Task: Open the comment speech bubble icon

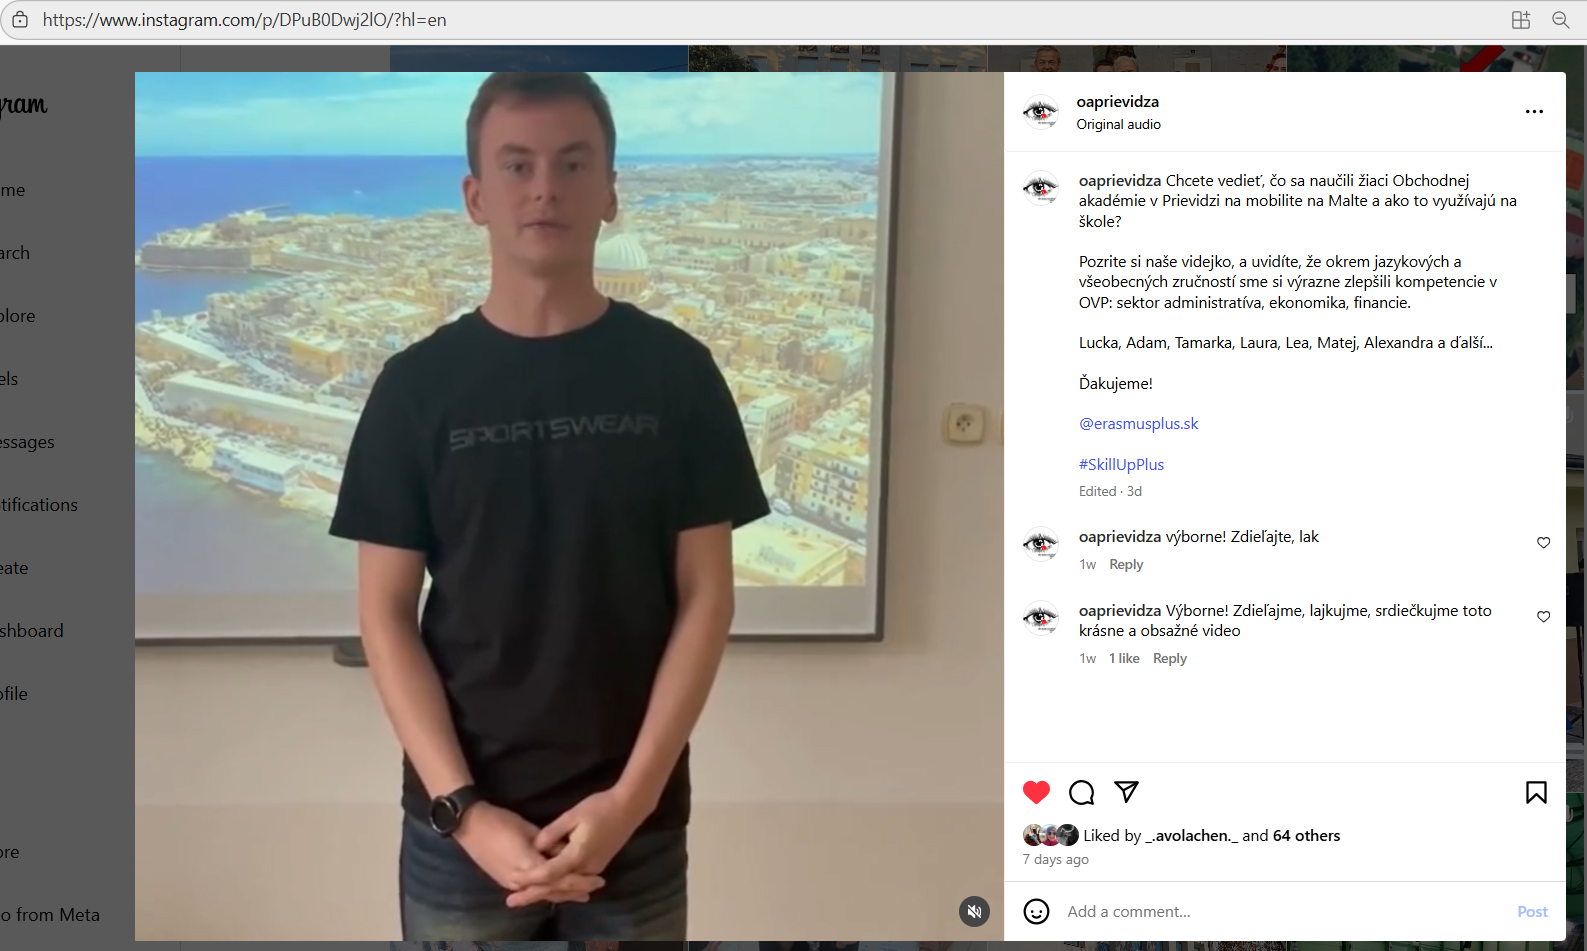Action: pyautogui.click(x=1081, y=792)
